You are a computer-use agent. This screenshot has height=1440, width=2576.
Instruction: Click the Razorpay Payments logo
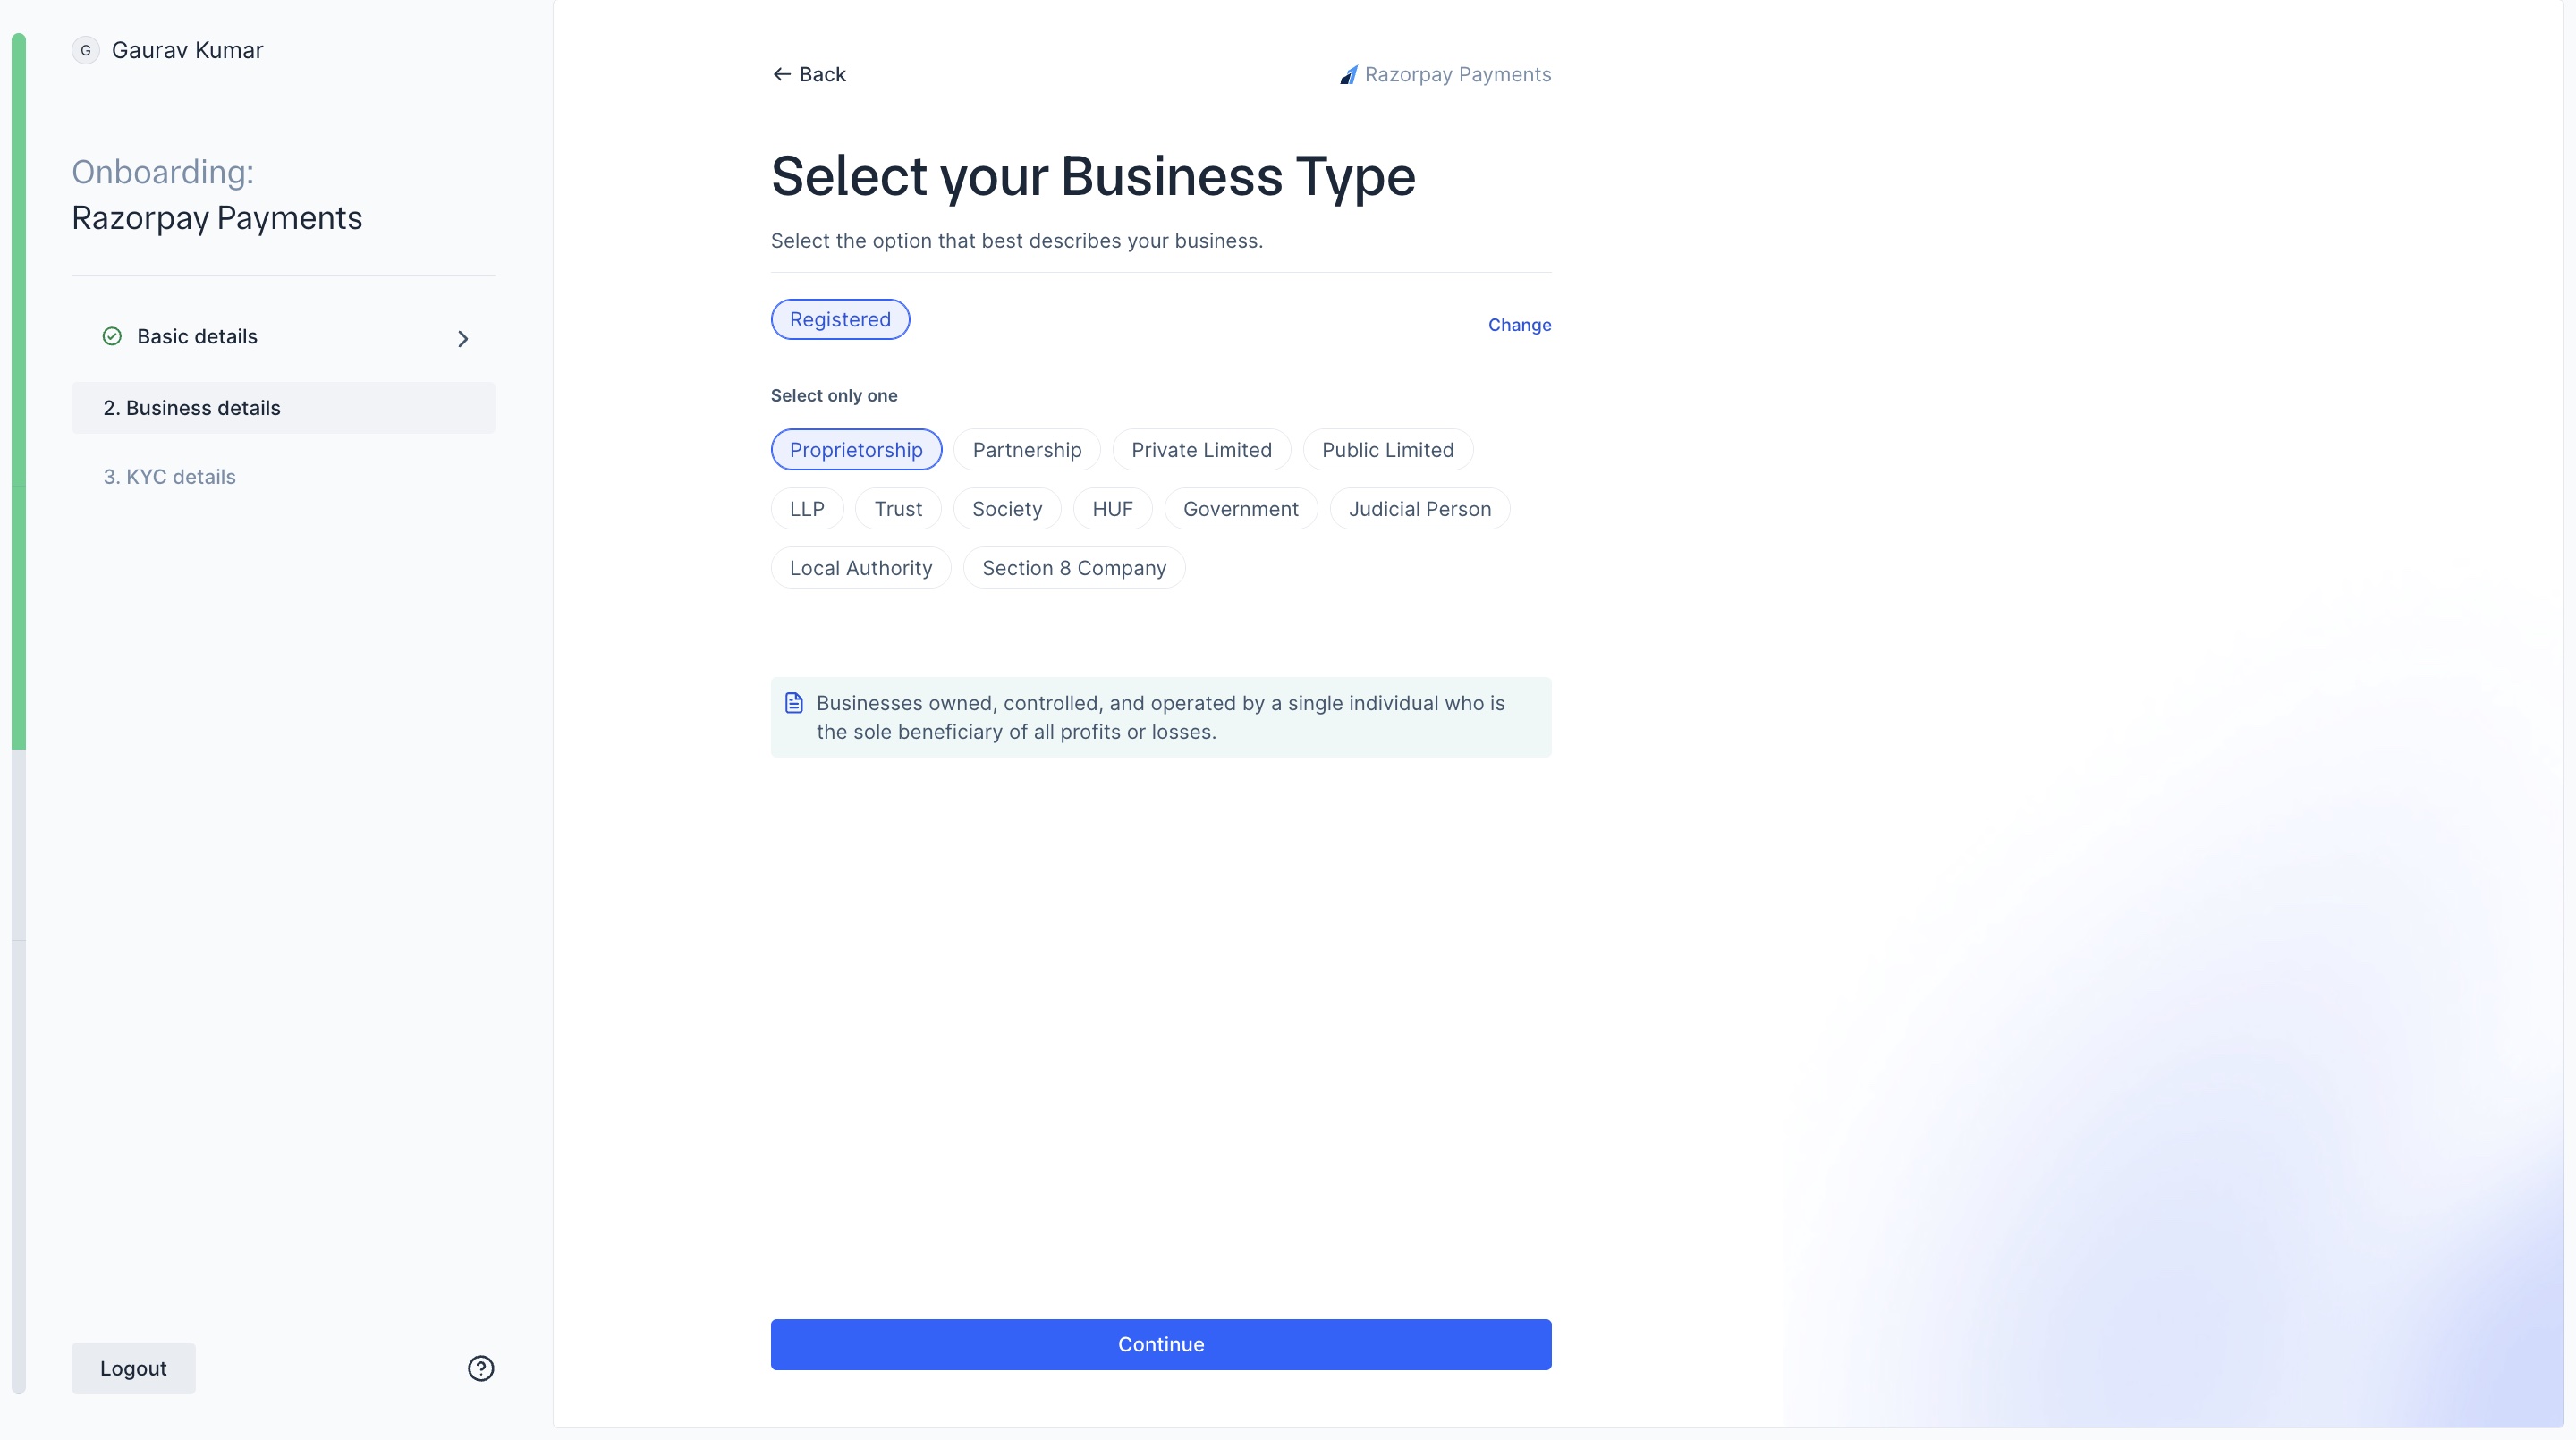(x=1444, y=73)
